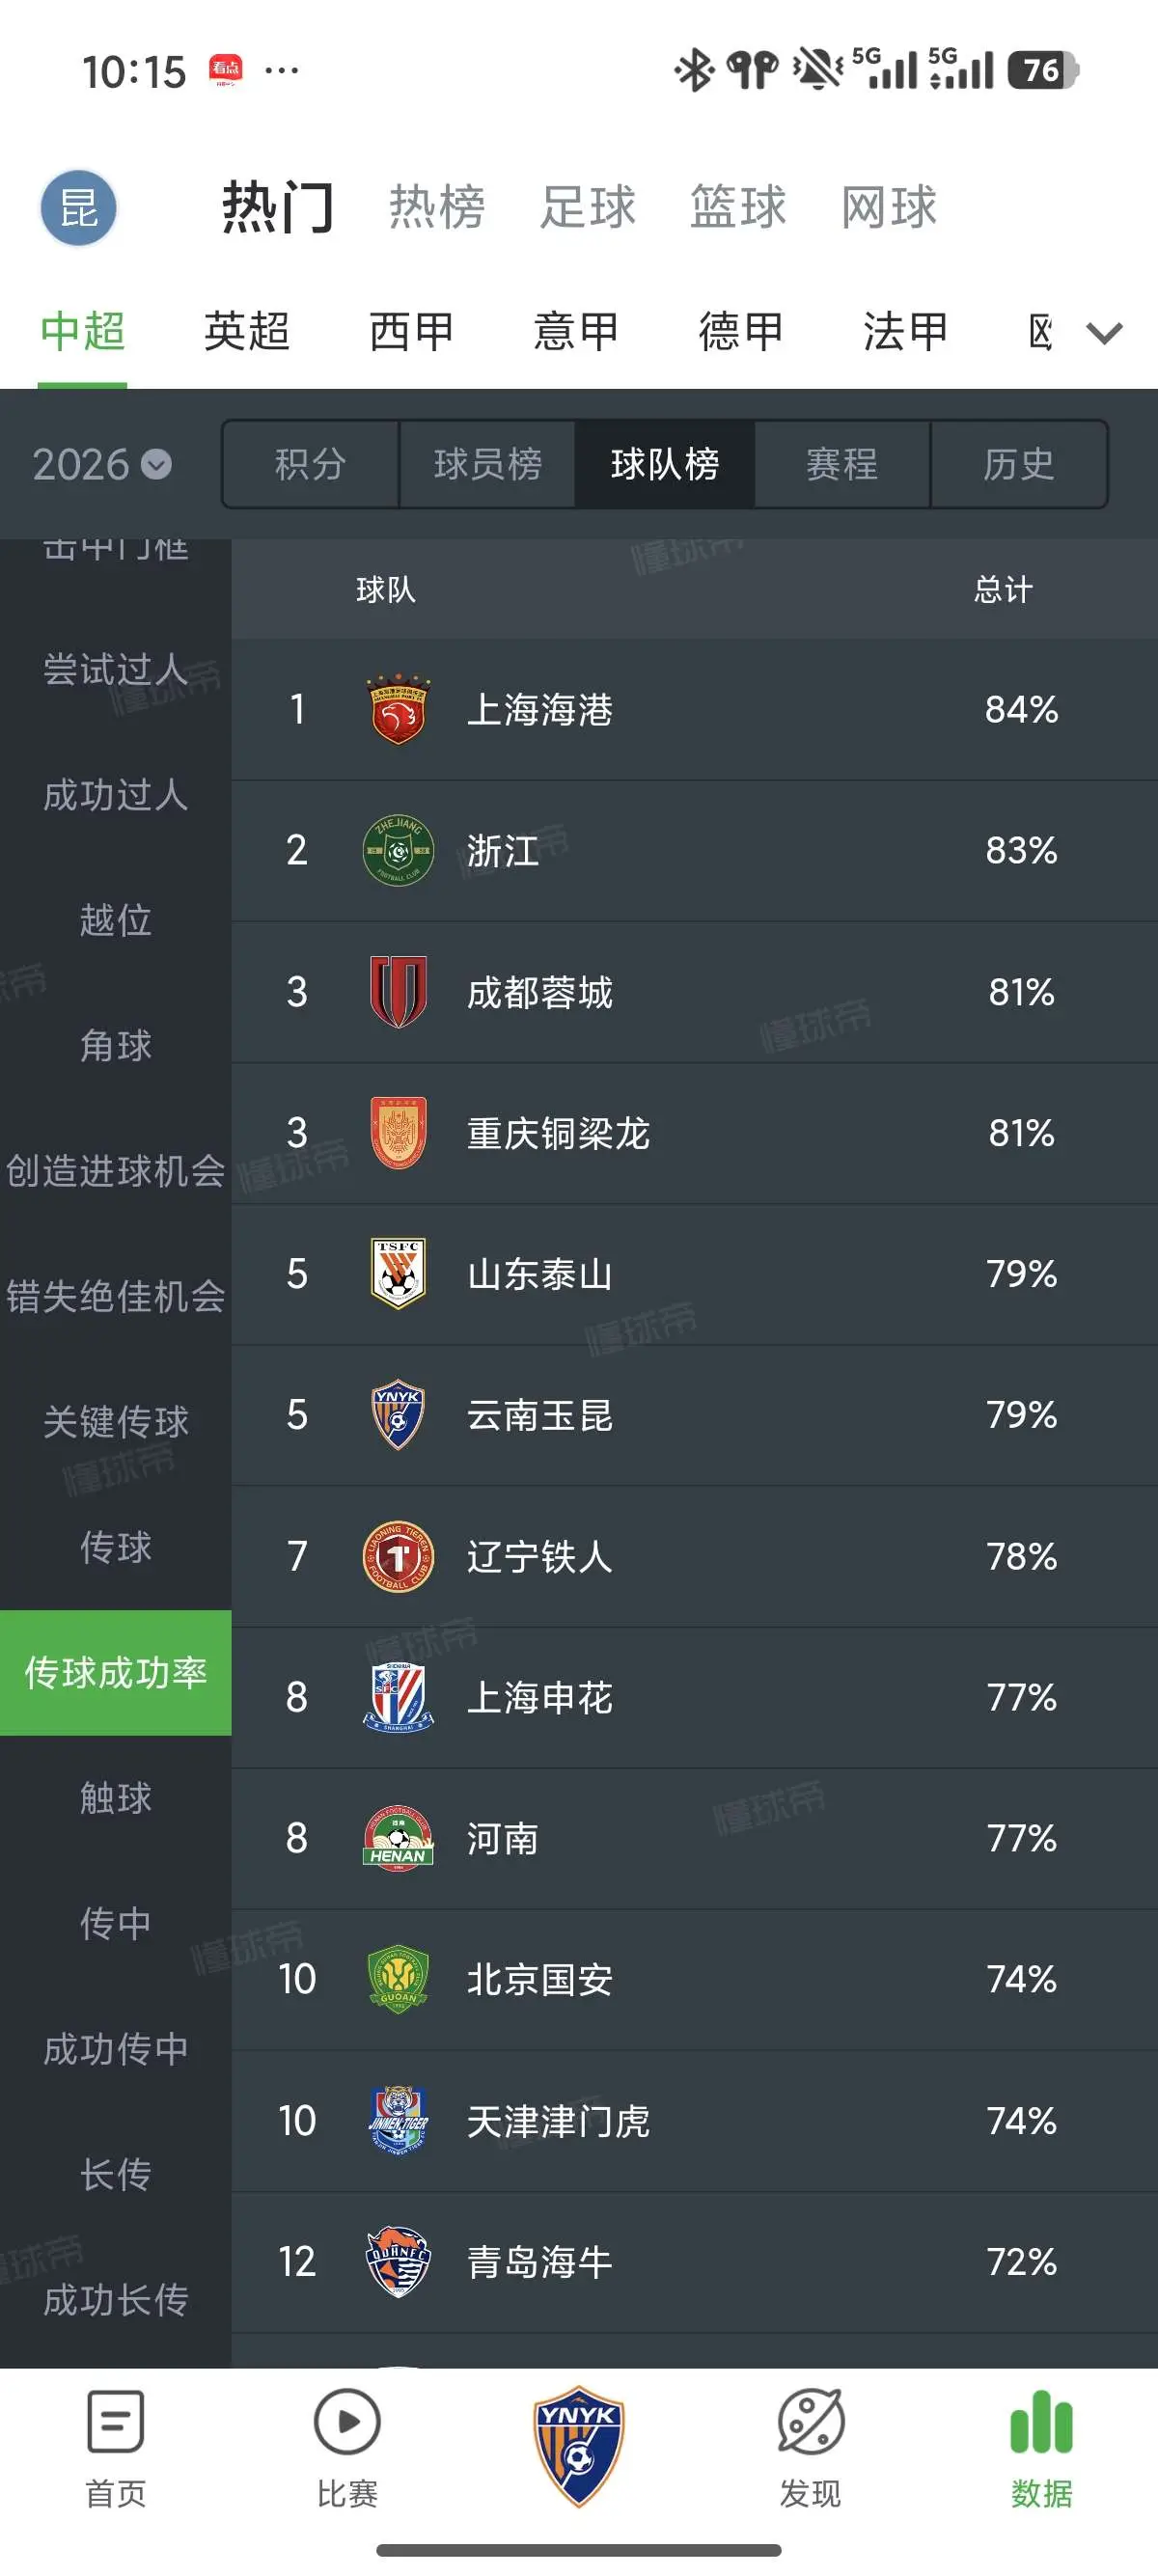Expand the league list chevron
The height and width of the screenshot is (2576, 1158).
(1104, 333)
